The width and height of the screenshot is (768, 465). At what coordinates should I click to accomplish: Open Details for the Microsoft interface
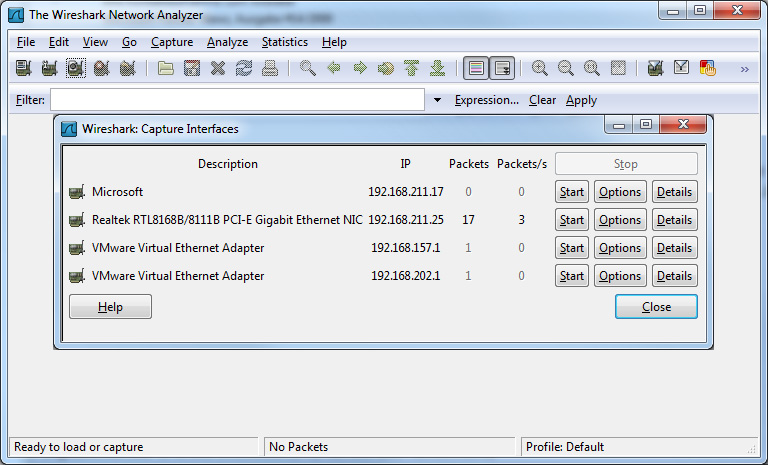coord(674,192)
